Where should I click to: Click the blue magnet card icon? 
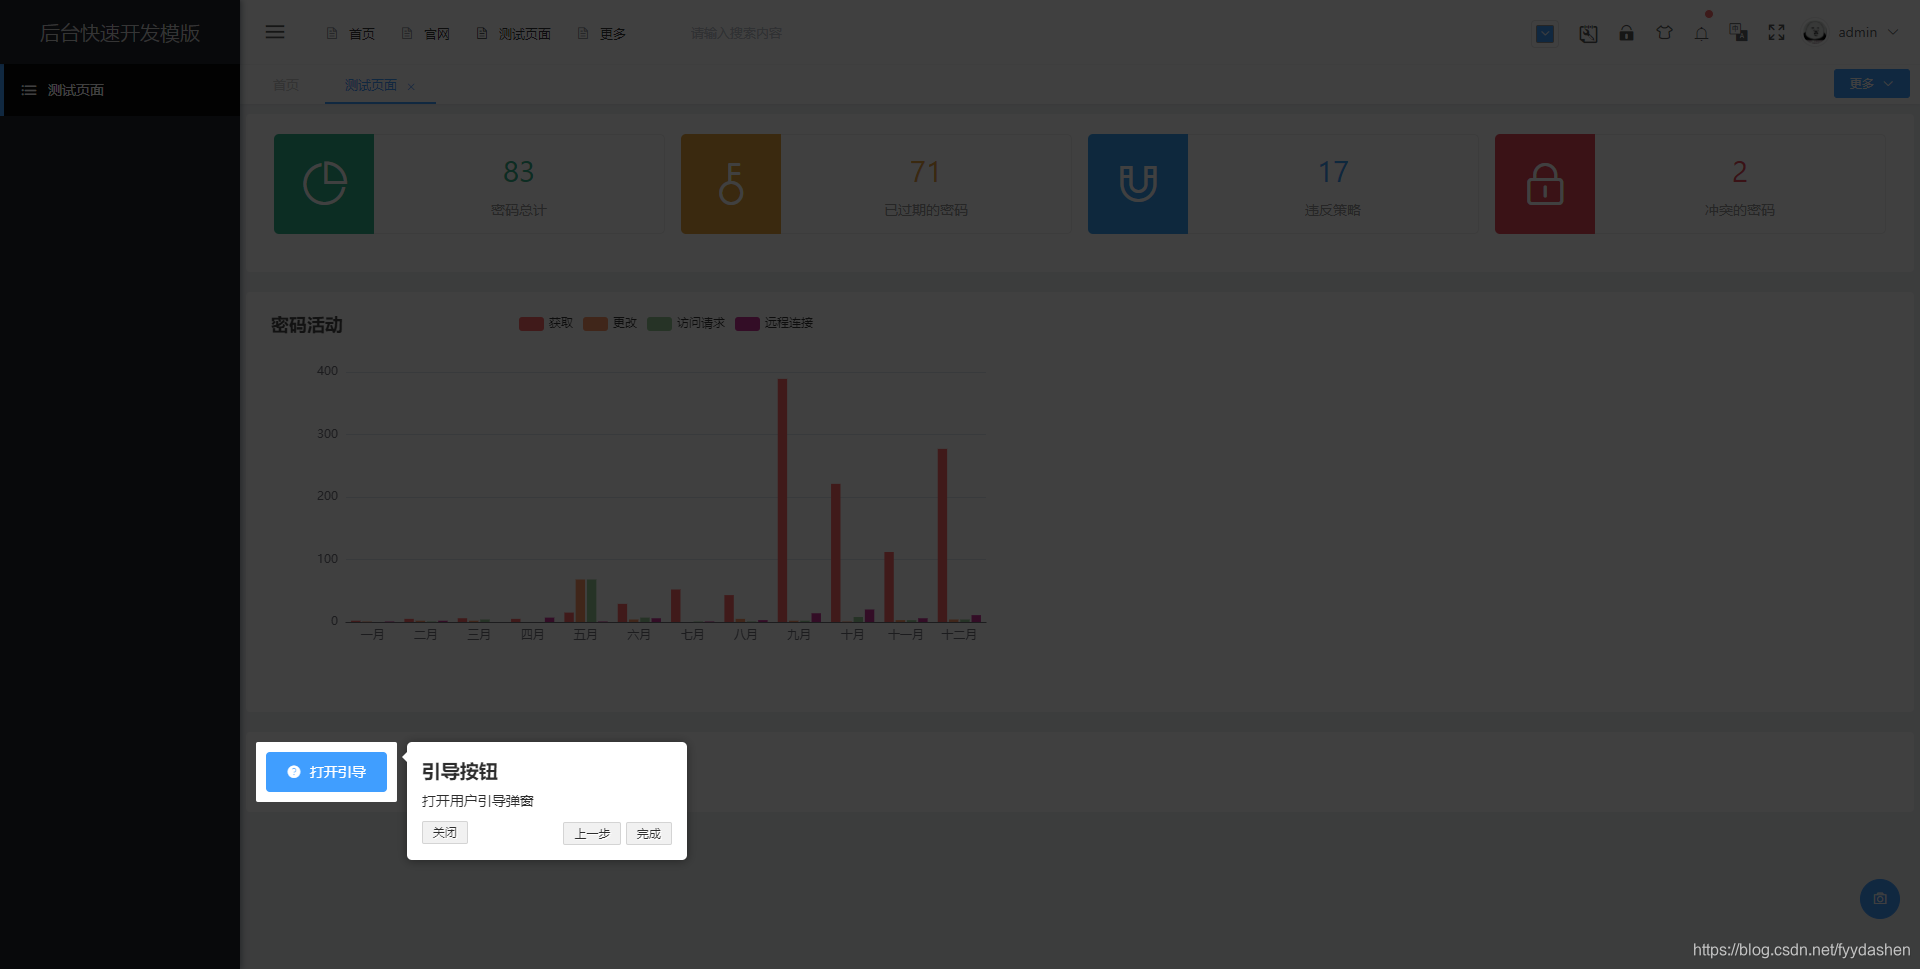(1138, 184)
